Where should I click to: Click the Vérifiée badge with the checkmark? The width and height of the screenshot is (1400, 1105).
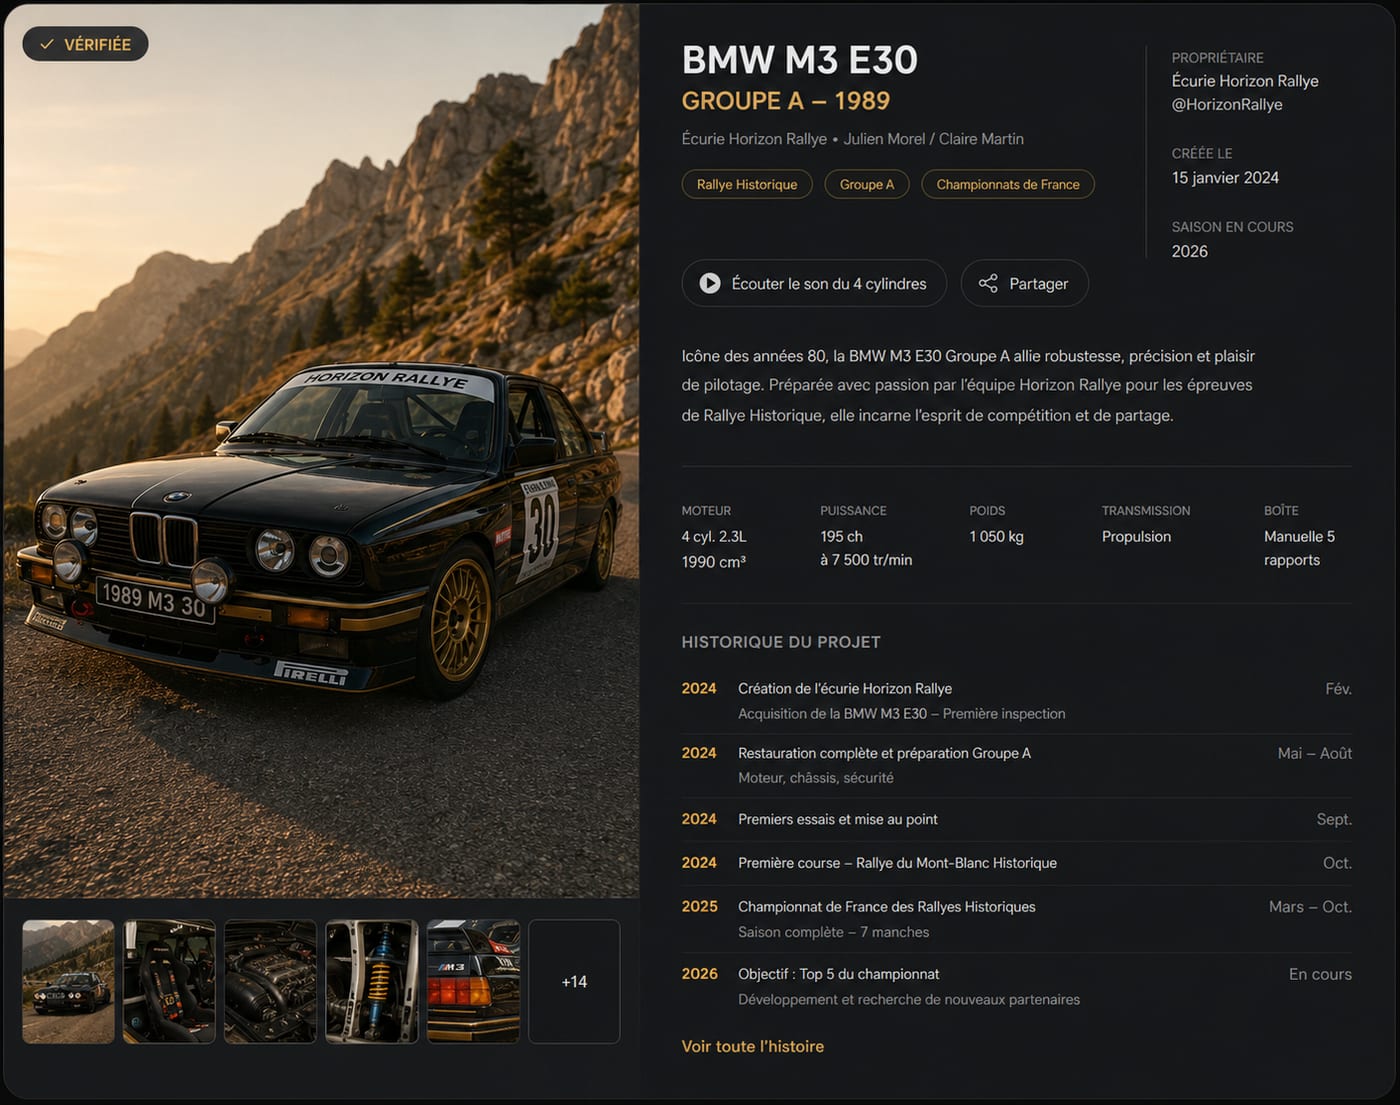coord(85,44)
